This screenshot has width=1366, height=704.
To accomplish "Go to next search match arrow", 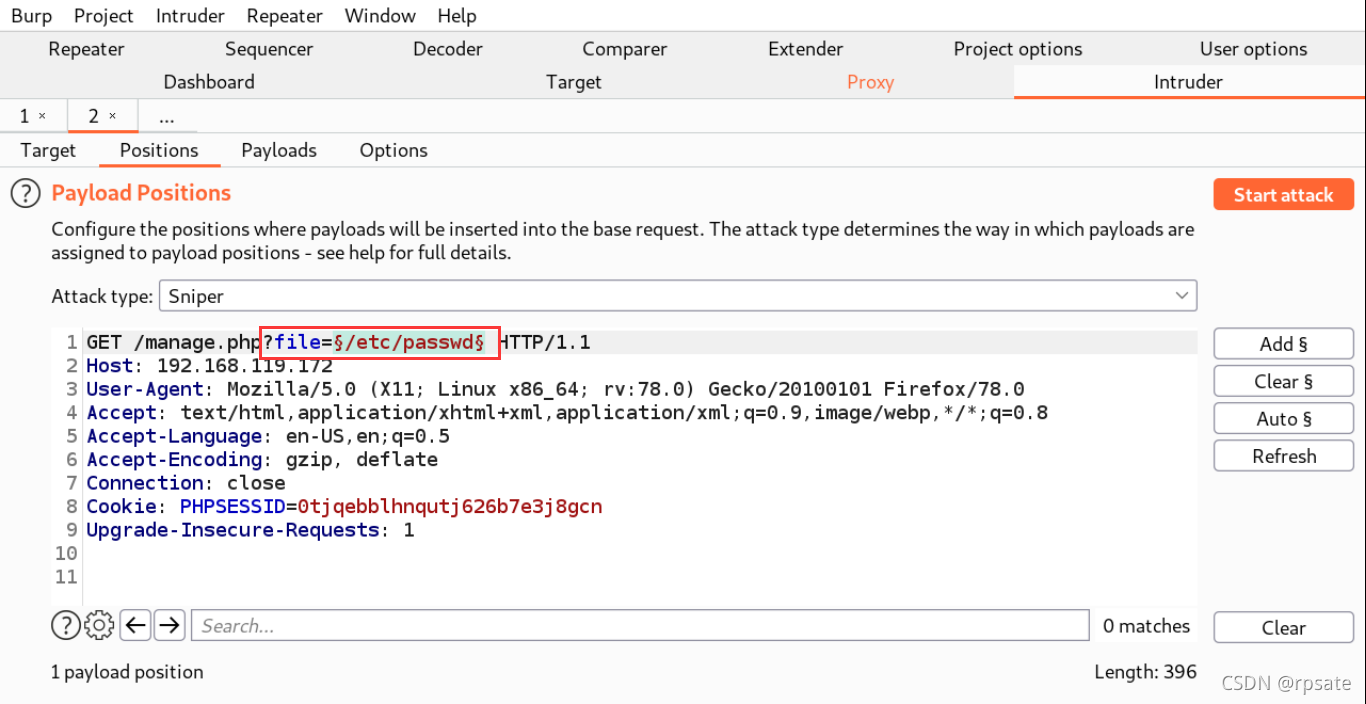I will [170, 626].
